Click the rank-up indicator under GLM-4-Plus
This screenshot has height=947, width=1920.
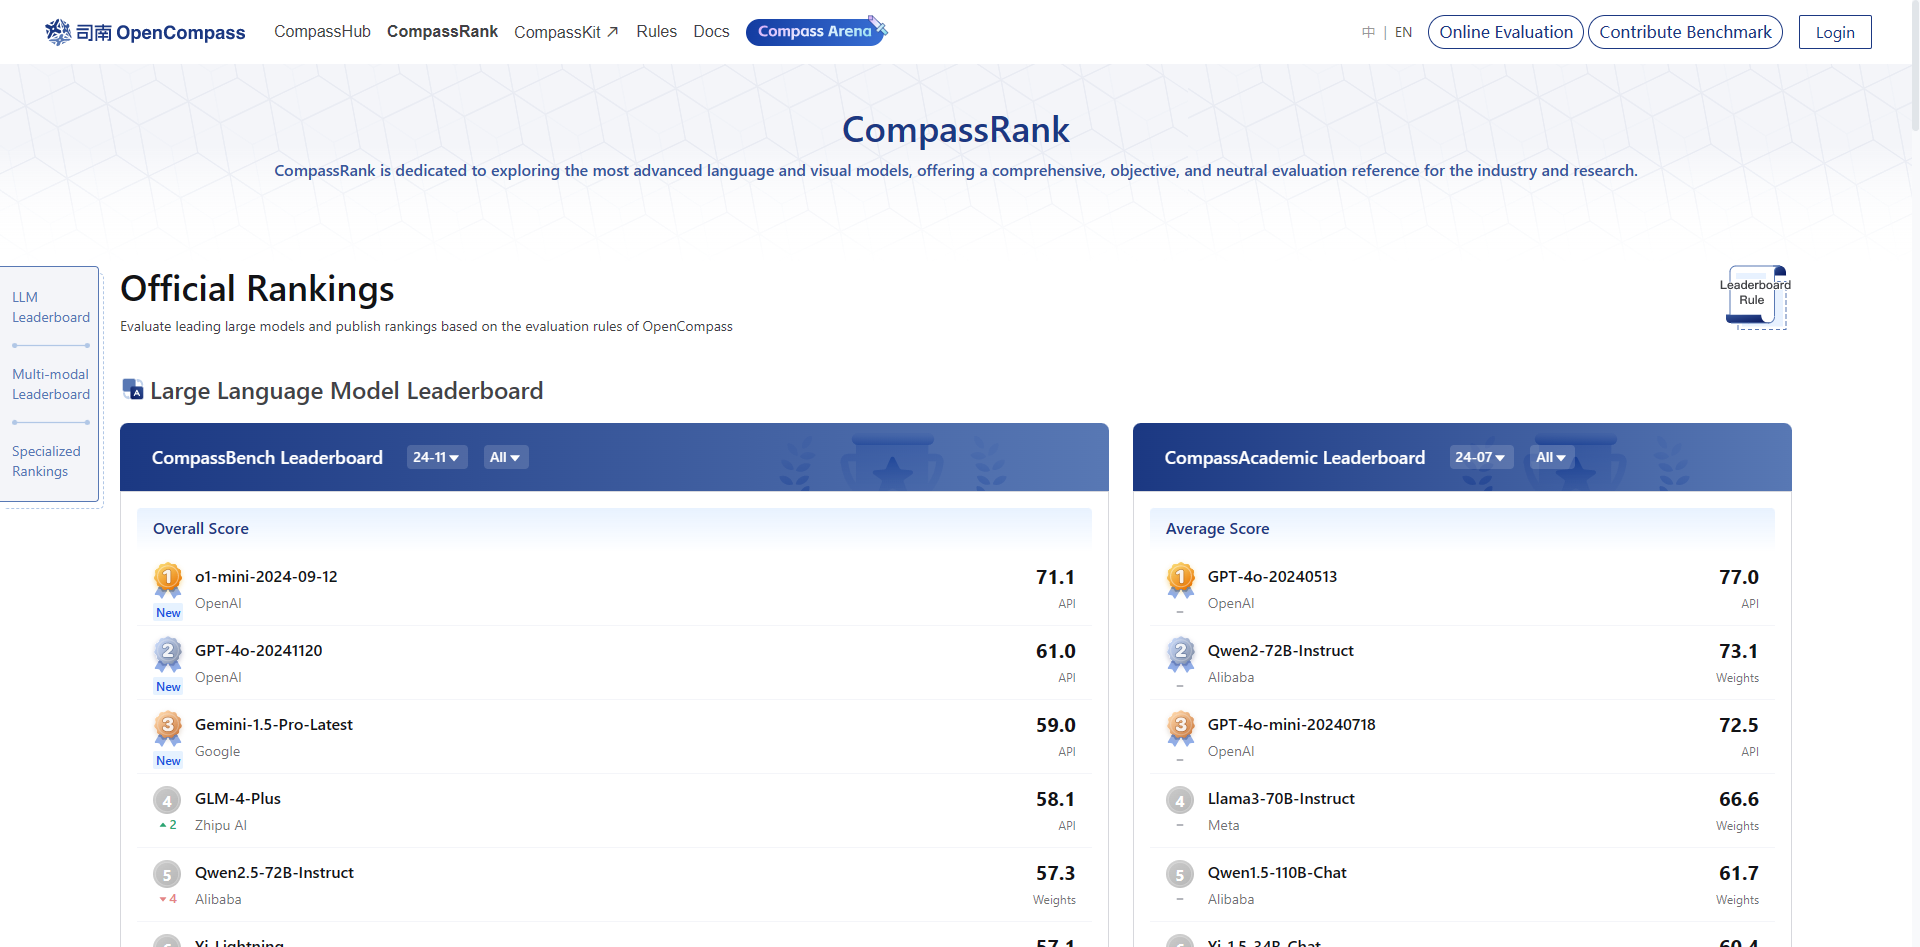[x=167, y=825]
